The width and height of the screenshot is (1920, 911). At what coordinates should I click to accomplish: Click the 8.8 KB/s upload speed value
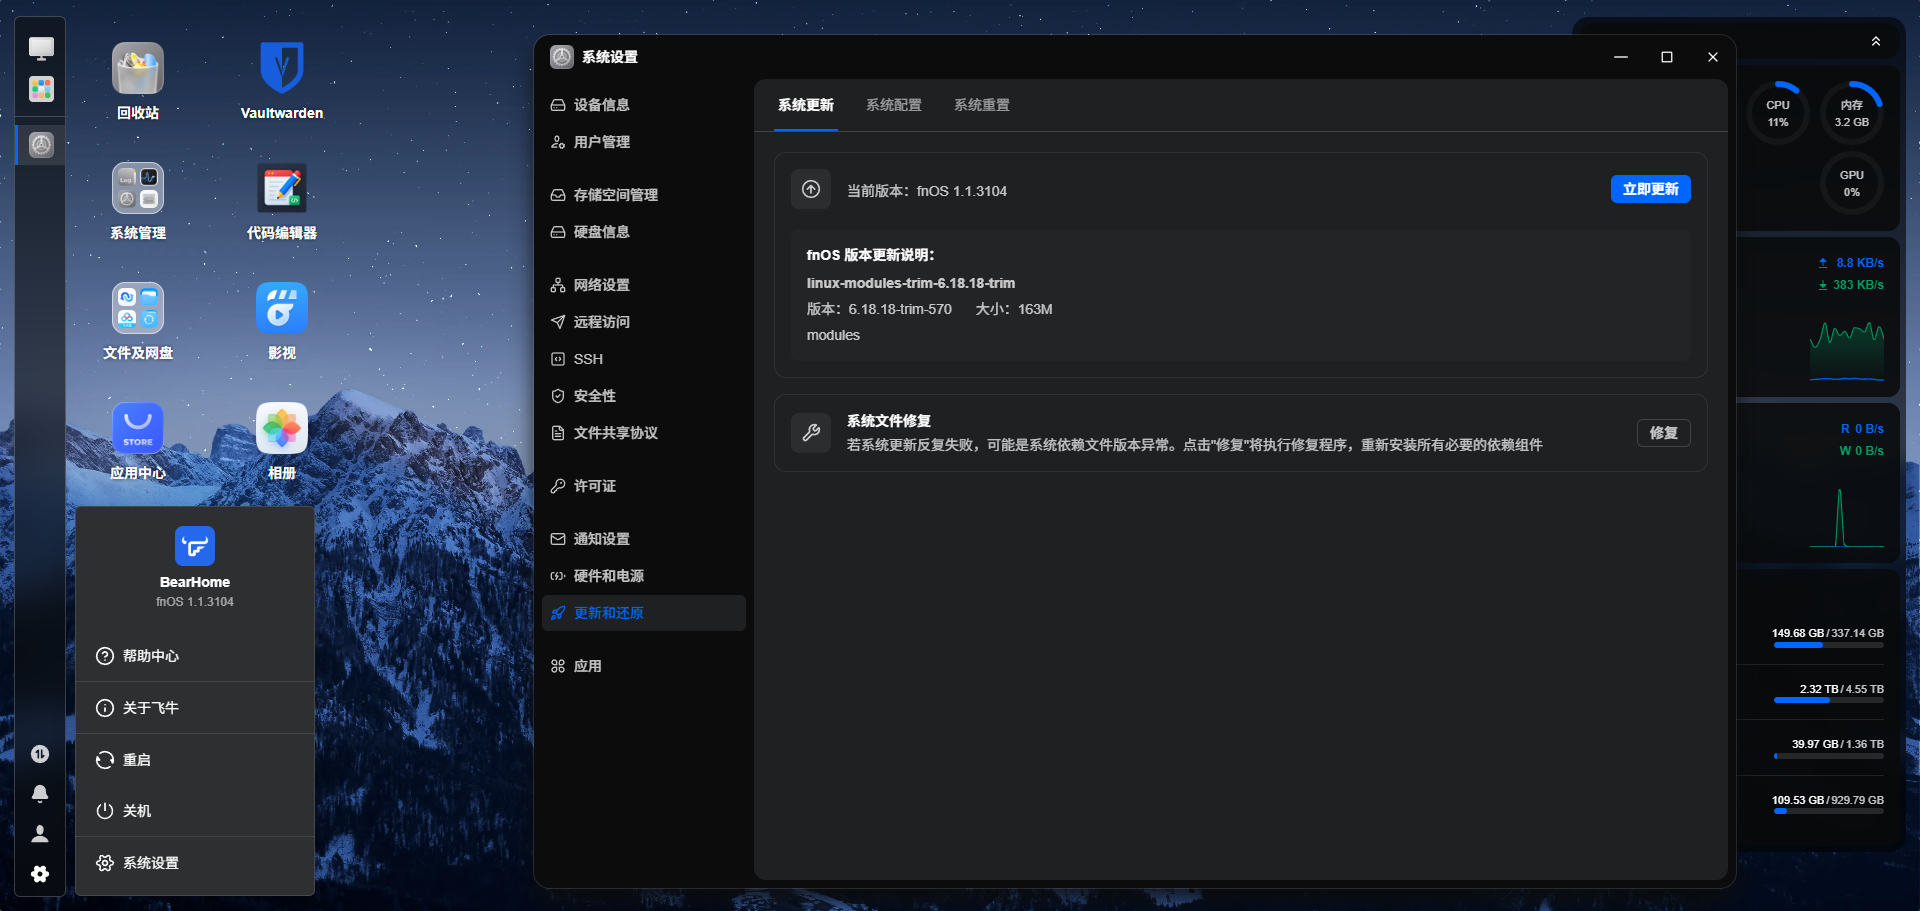click(x=1860, y=263)
